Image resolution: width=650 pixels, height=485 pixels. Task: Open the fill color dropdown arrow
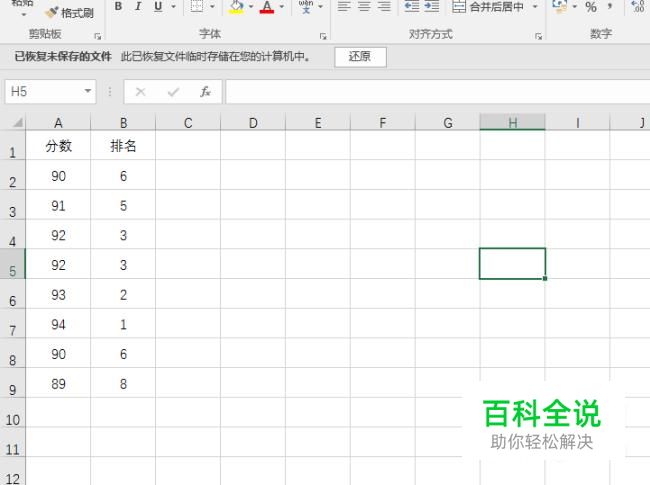[x=251, y=7]
